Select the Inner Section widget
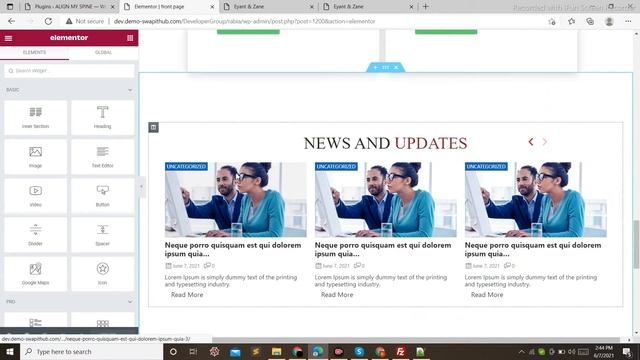This screenshot has height=360, width=640. (36, 118)
